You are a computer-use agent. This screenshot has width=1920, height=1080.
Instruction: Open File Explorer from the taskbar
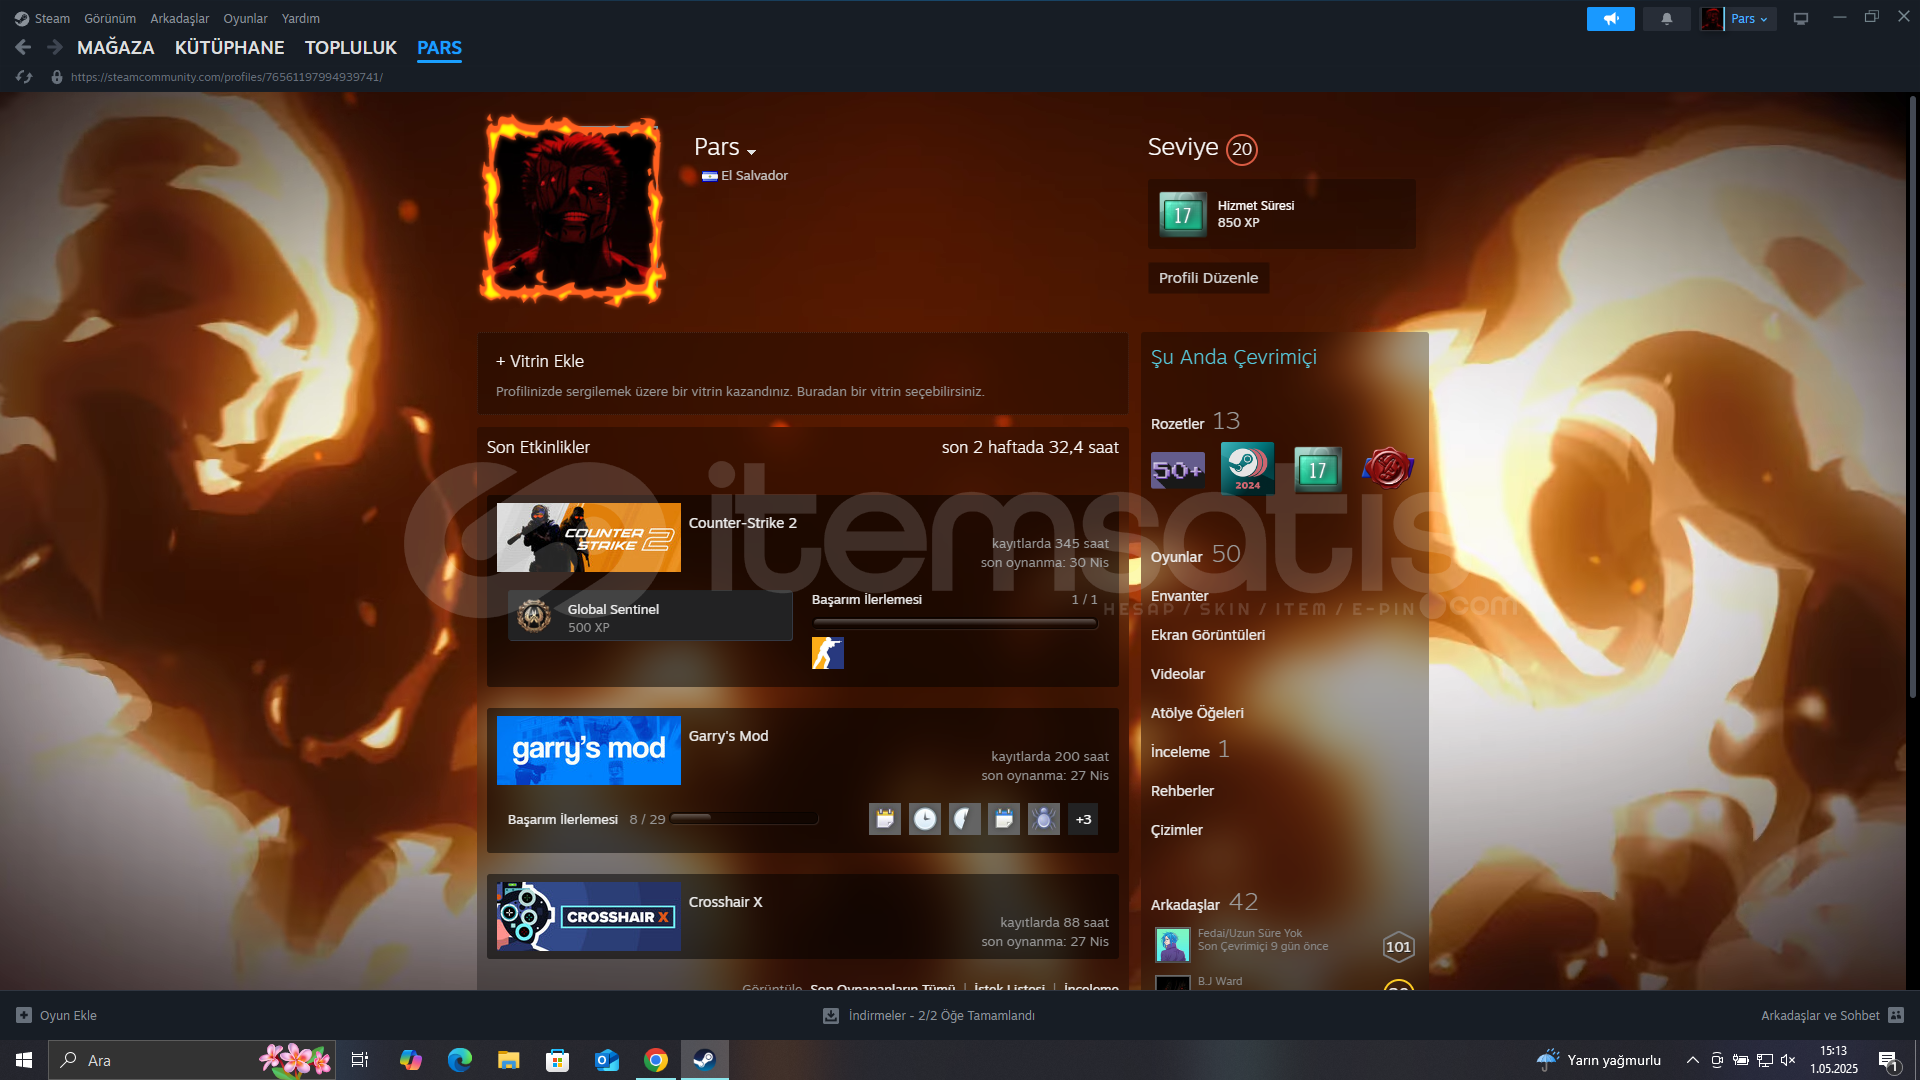point(509,1060)
